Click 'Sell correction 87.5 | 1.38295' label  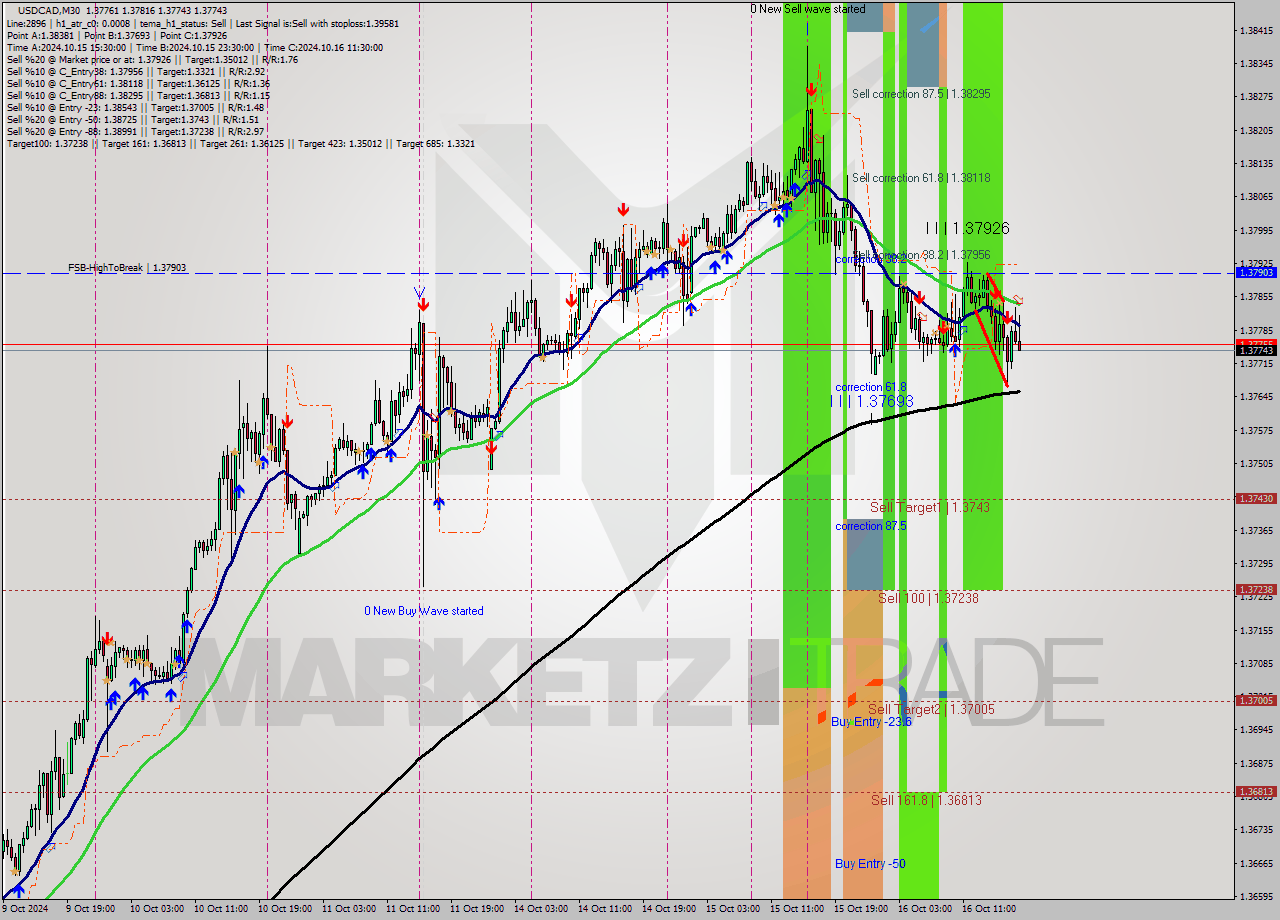click(x=921, y=94)
